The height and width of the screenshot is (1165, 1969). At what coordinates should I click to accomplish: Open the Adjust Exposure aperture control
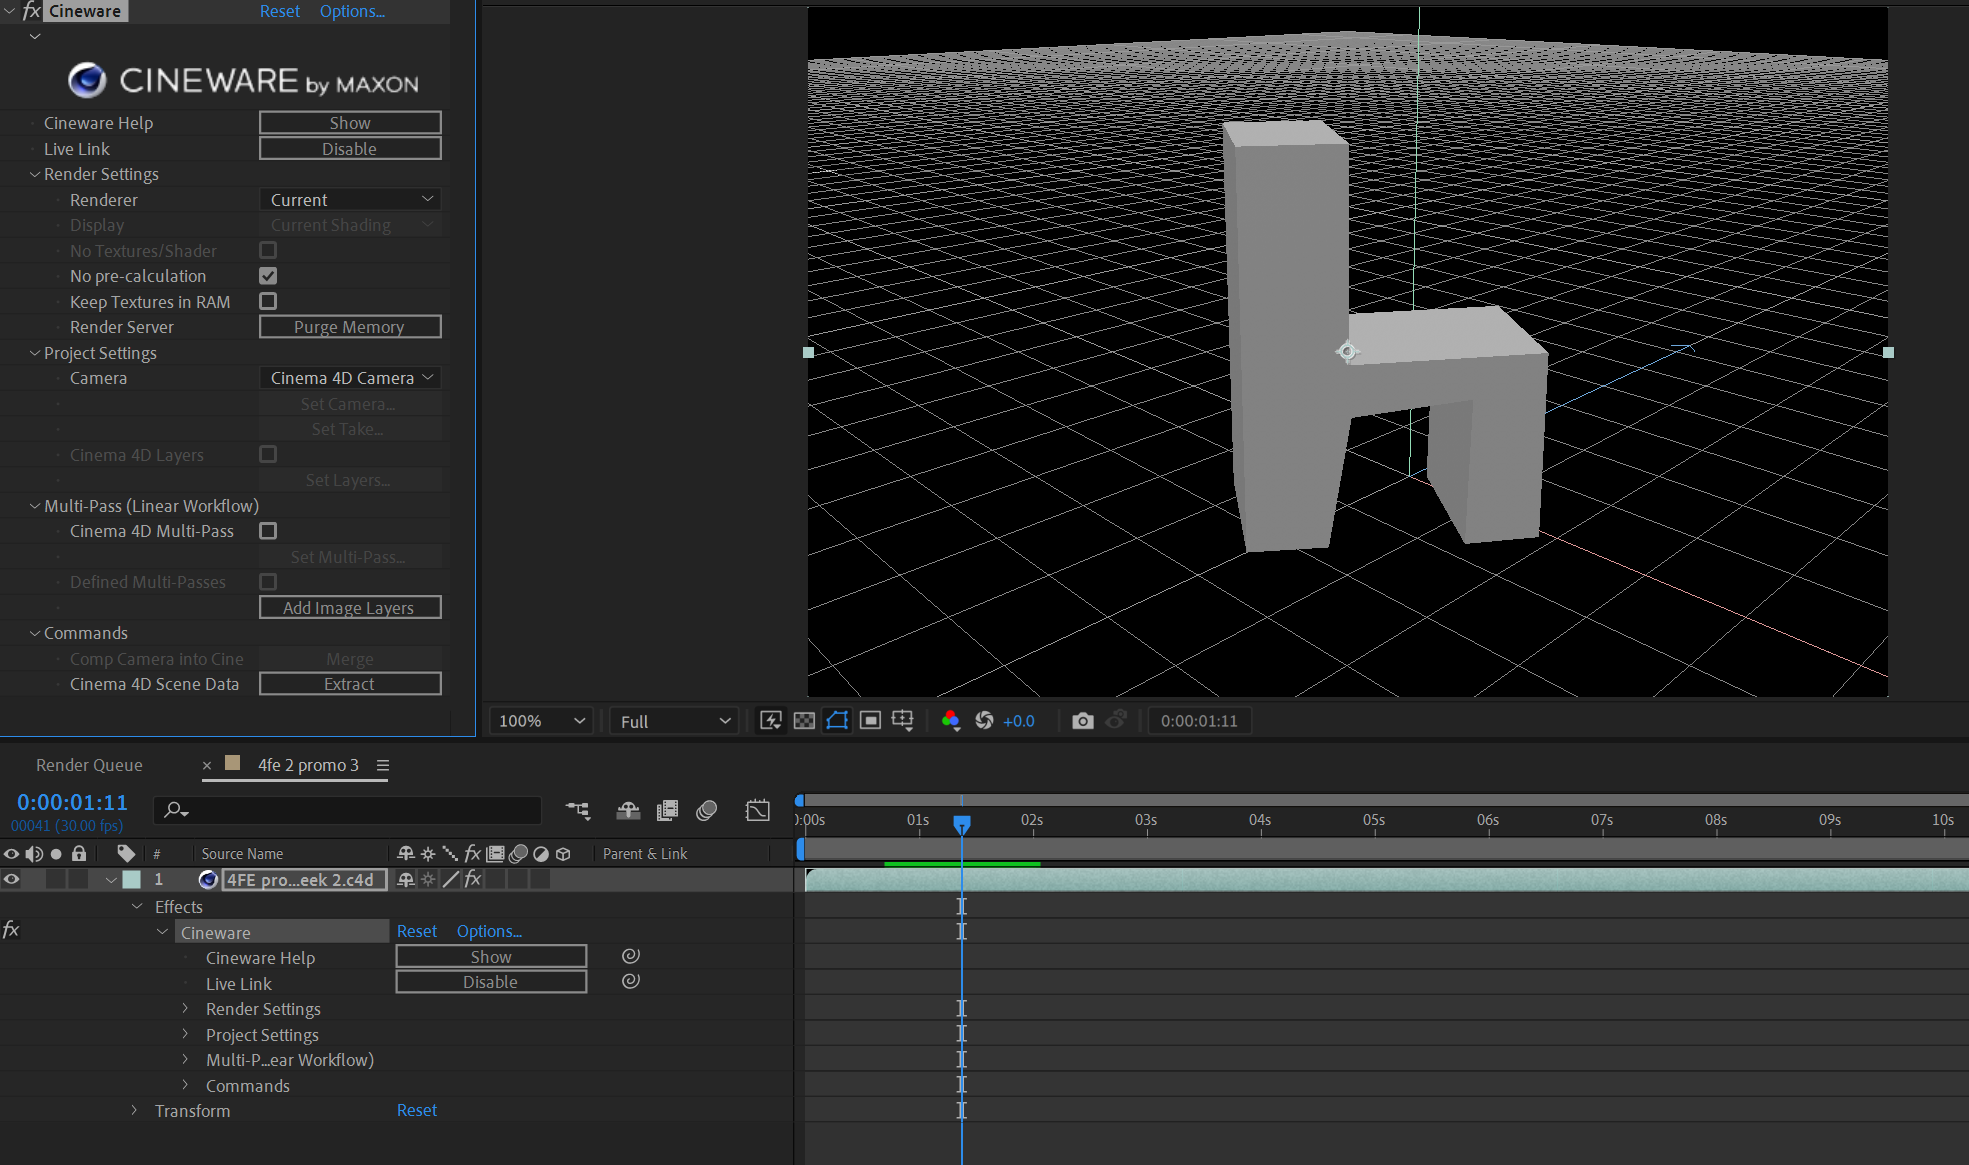point(985,720)
